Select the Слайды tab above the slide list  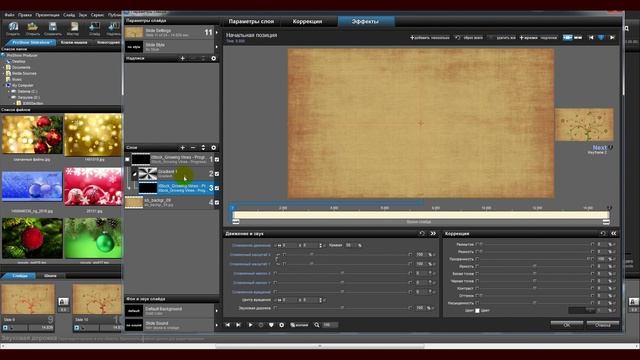(x=19, y=276)
